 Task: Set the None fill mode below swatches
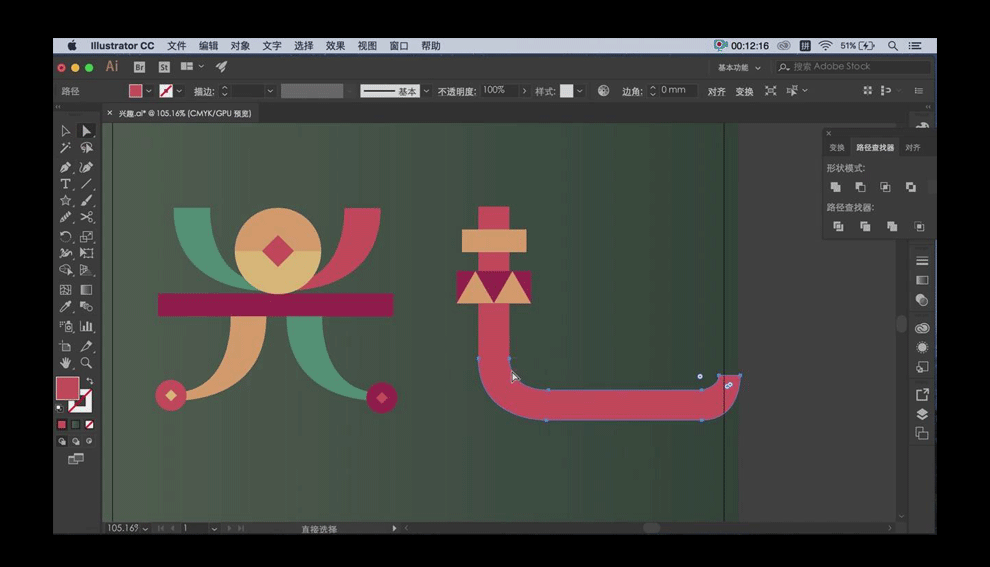pyautogui.click(x=89, y=424)
